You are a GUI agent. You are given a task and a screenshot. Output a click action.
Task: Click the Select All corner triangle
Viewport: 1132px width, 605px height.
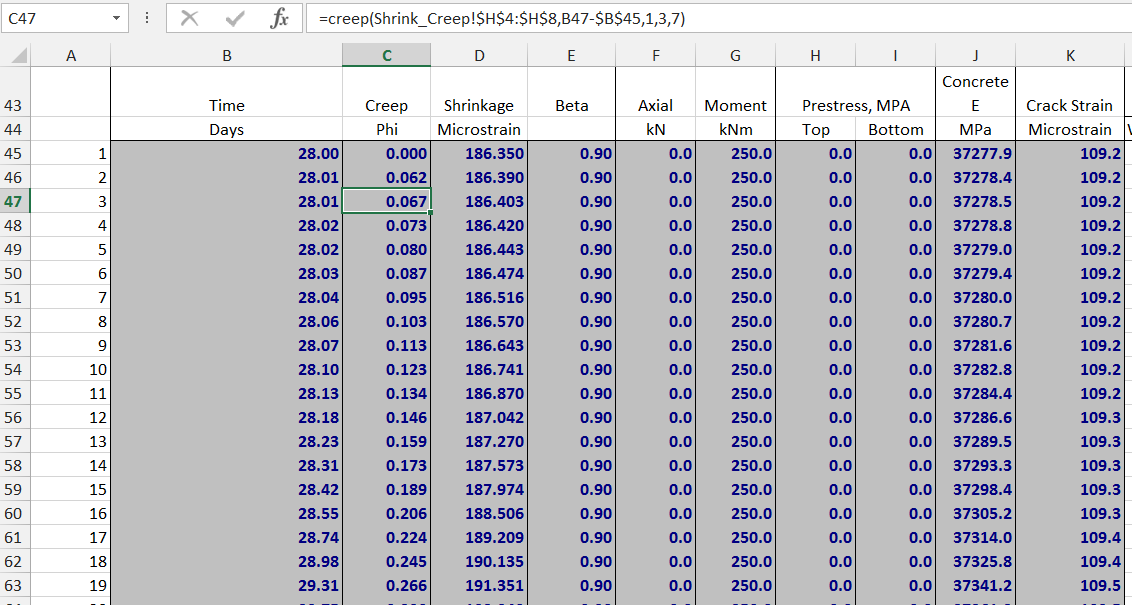tap(18, 56)
